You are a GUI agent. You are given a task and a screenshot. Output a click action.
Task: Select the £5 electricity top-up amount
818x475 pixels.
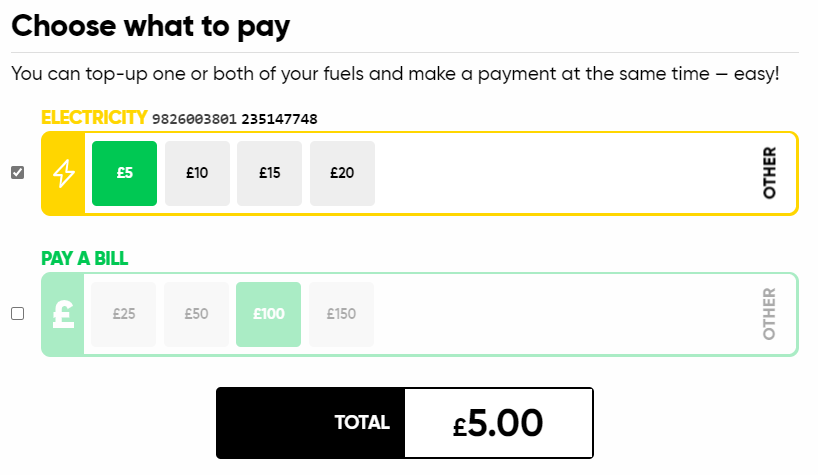coord(125,173)
